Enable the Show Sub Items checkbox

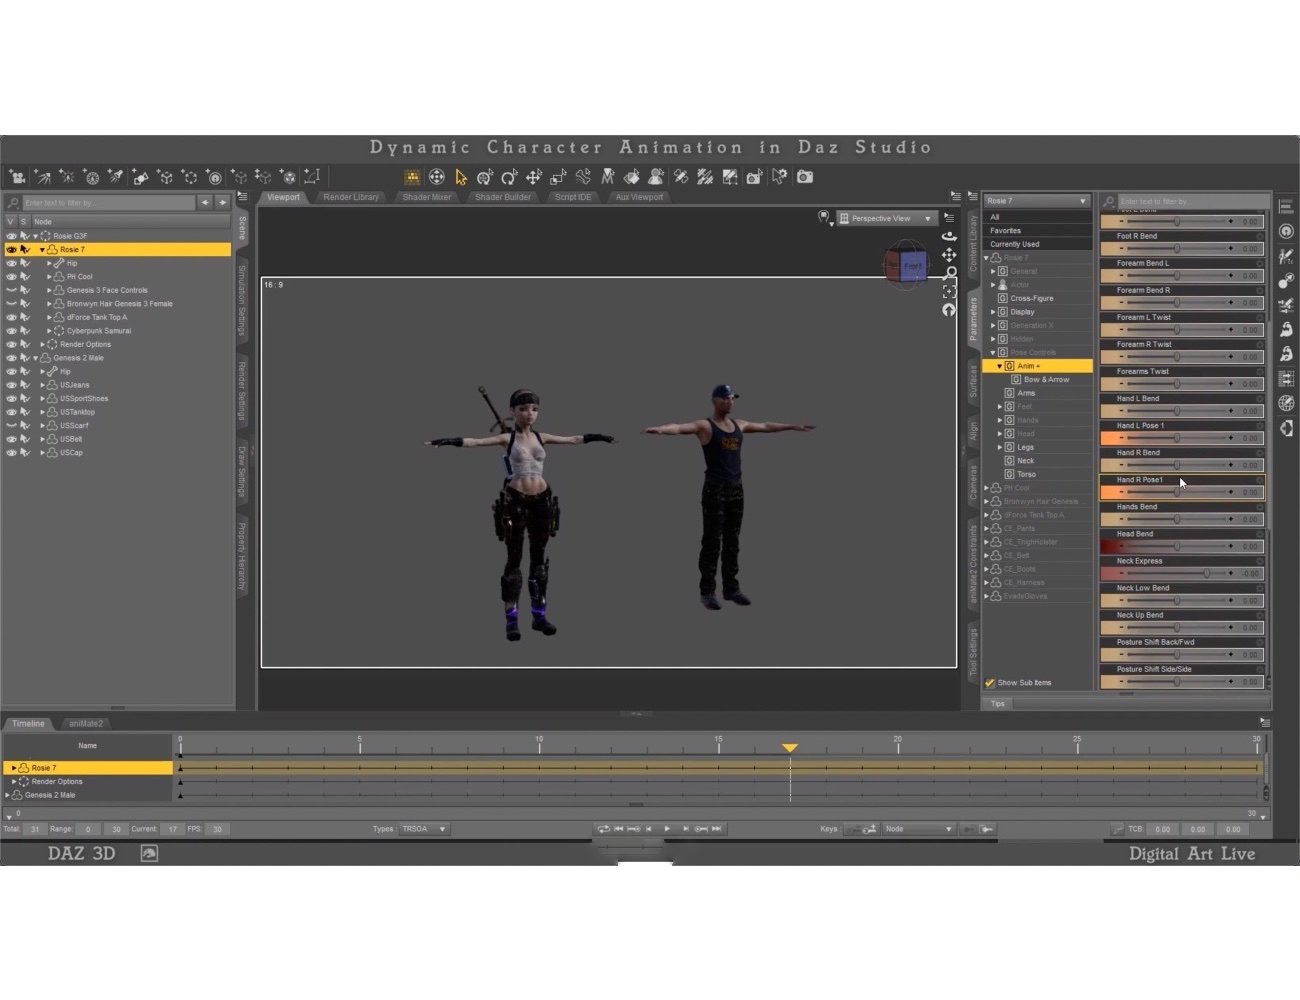pos(990,682)
